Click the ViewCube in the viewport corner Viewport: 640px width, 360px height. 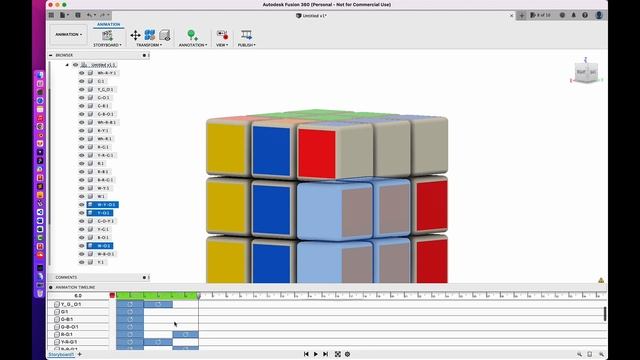(x=587, y=73)
